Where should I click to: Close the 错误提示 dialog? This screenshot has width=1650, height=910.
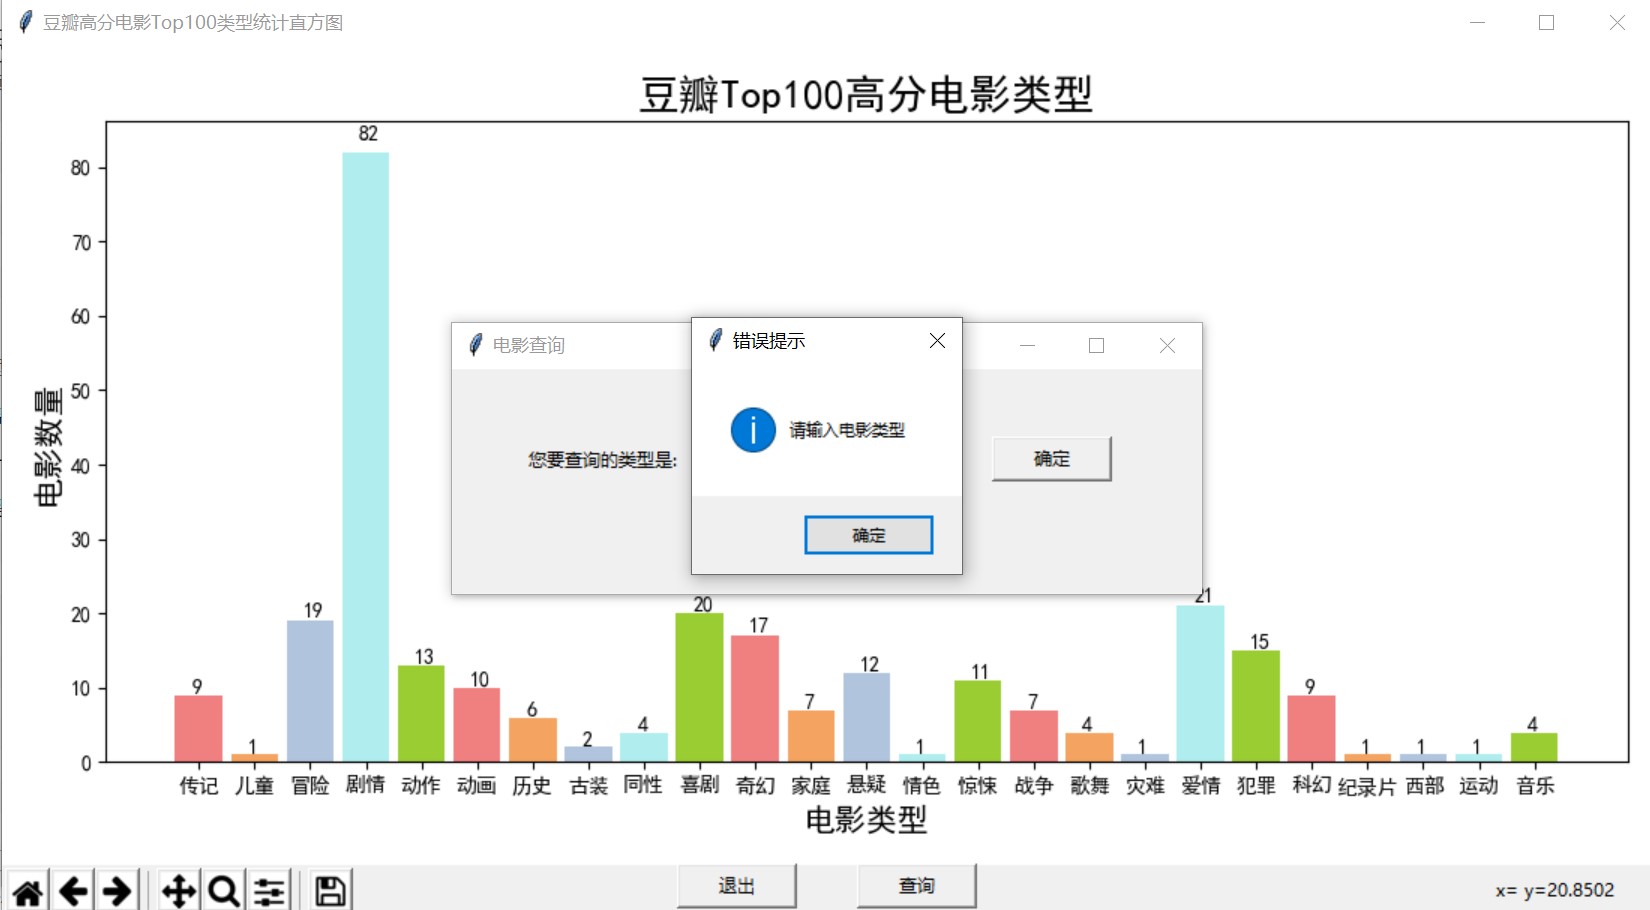click(937, 341)
